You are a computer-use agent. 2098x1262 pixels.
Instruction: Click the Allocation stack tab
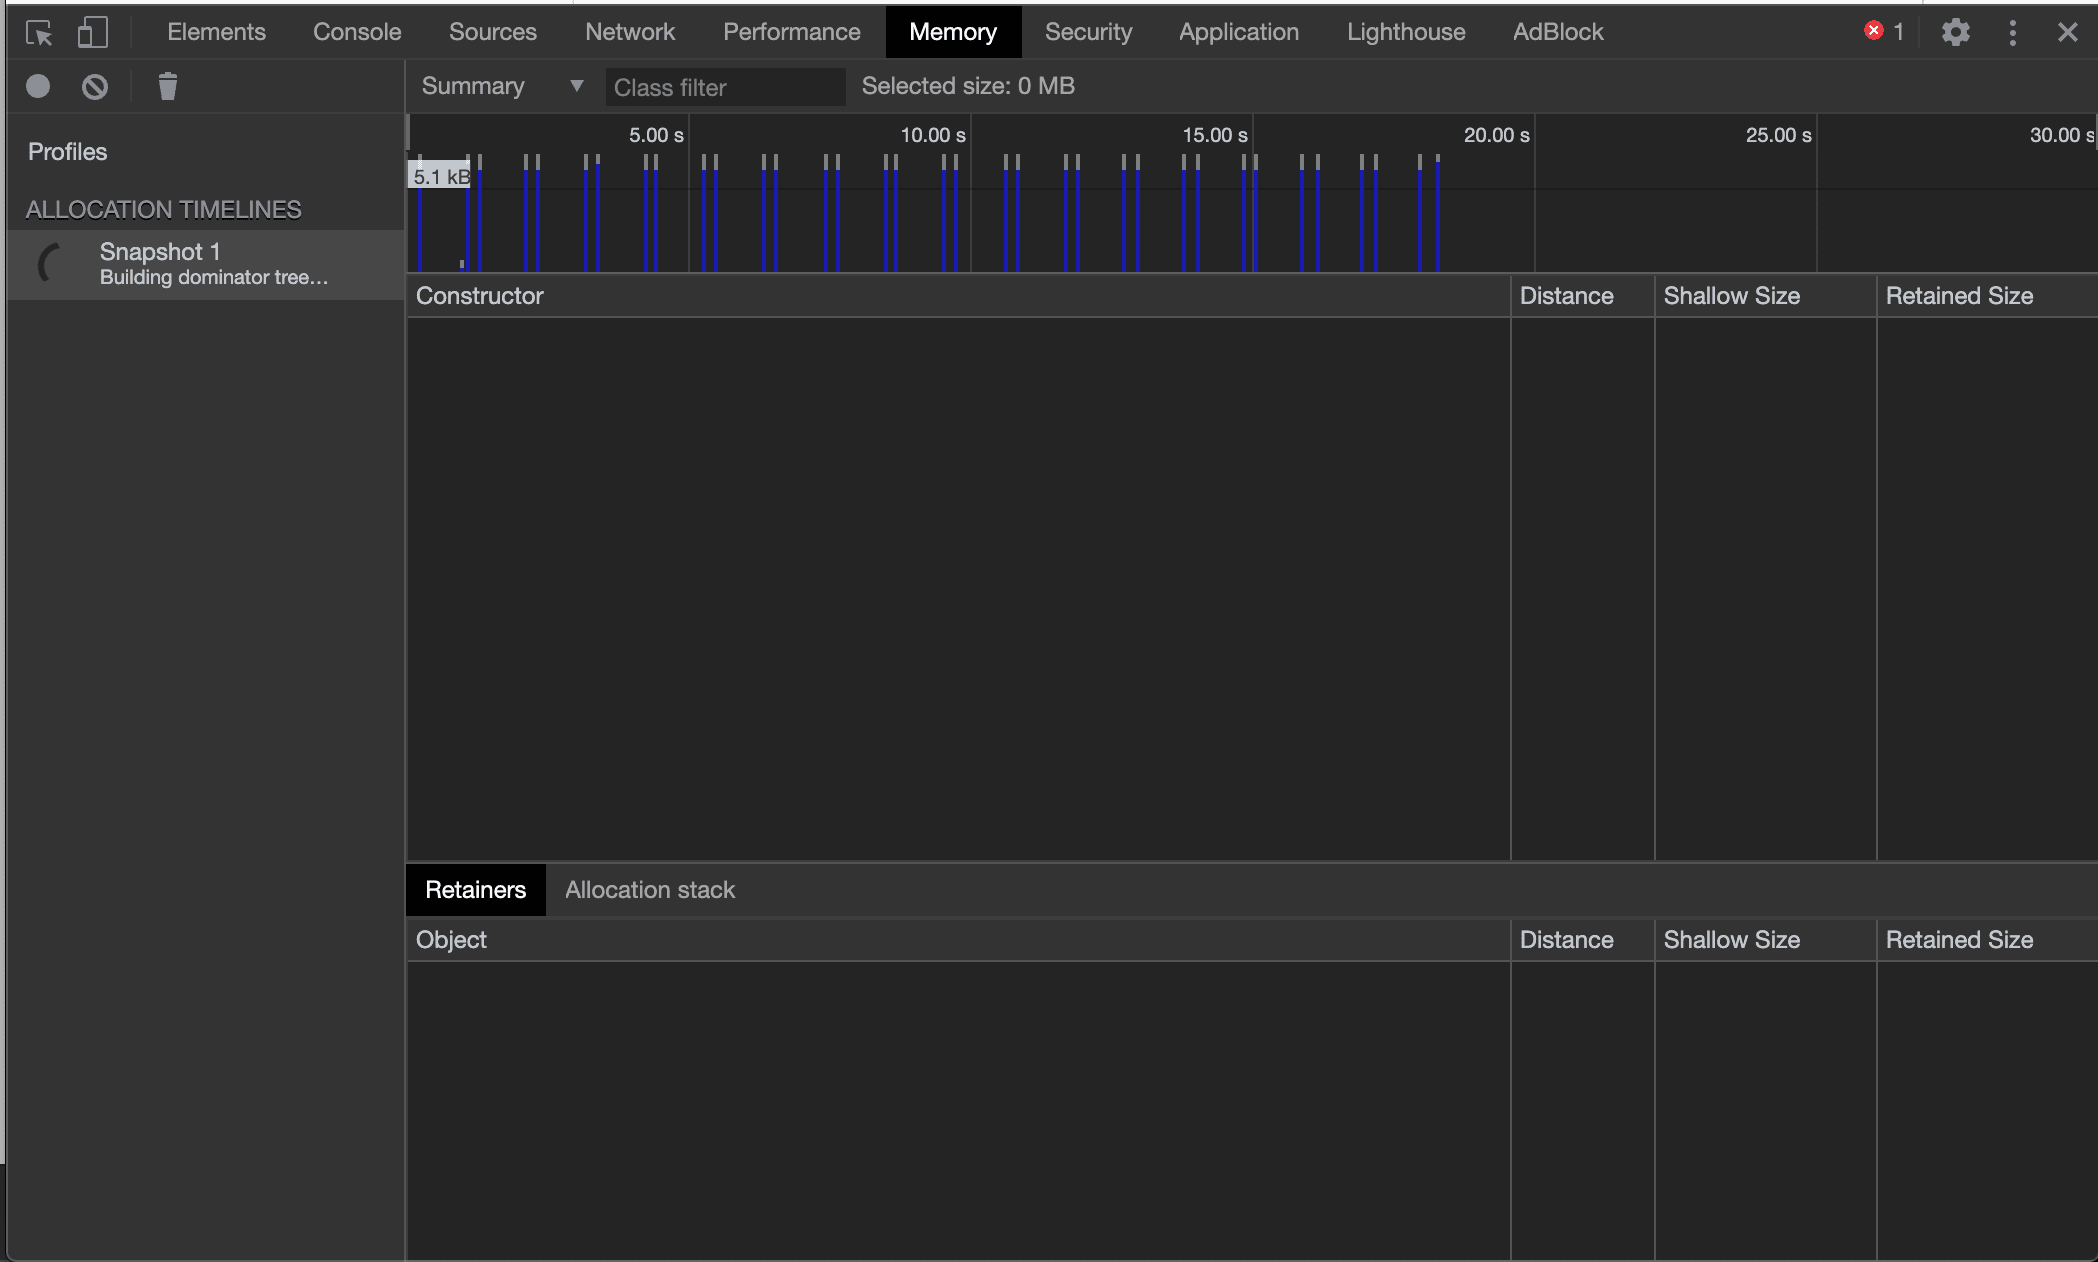pos(649,889)
